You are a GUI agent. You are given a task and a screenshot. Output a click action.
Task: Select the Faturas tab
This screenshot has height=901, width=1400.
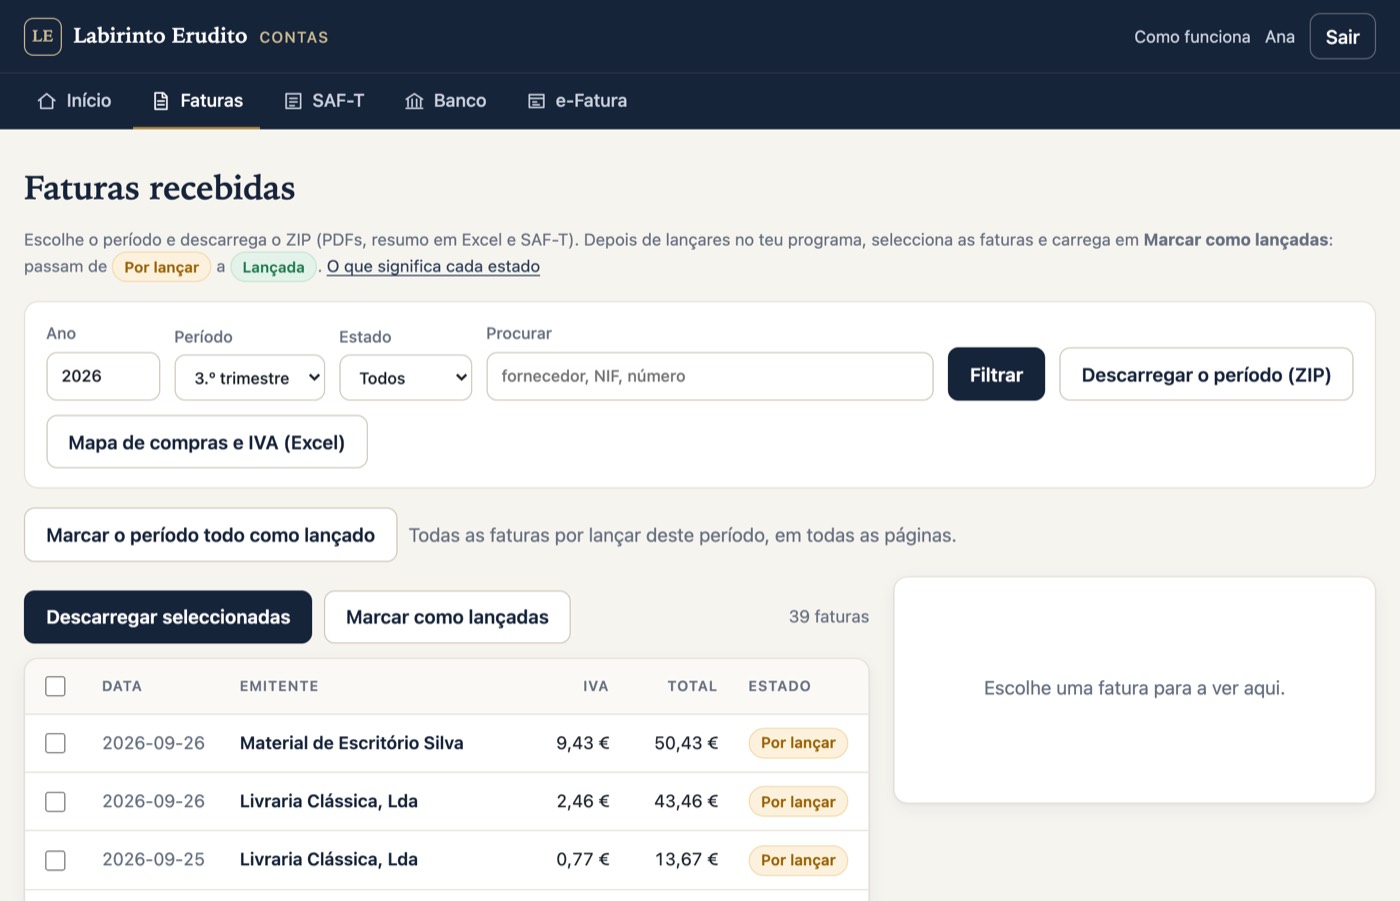[x=197, y=101]
